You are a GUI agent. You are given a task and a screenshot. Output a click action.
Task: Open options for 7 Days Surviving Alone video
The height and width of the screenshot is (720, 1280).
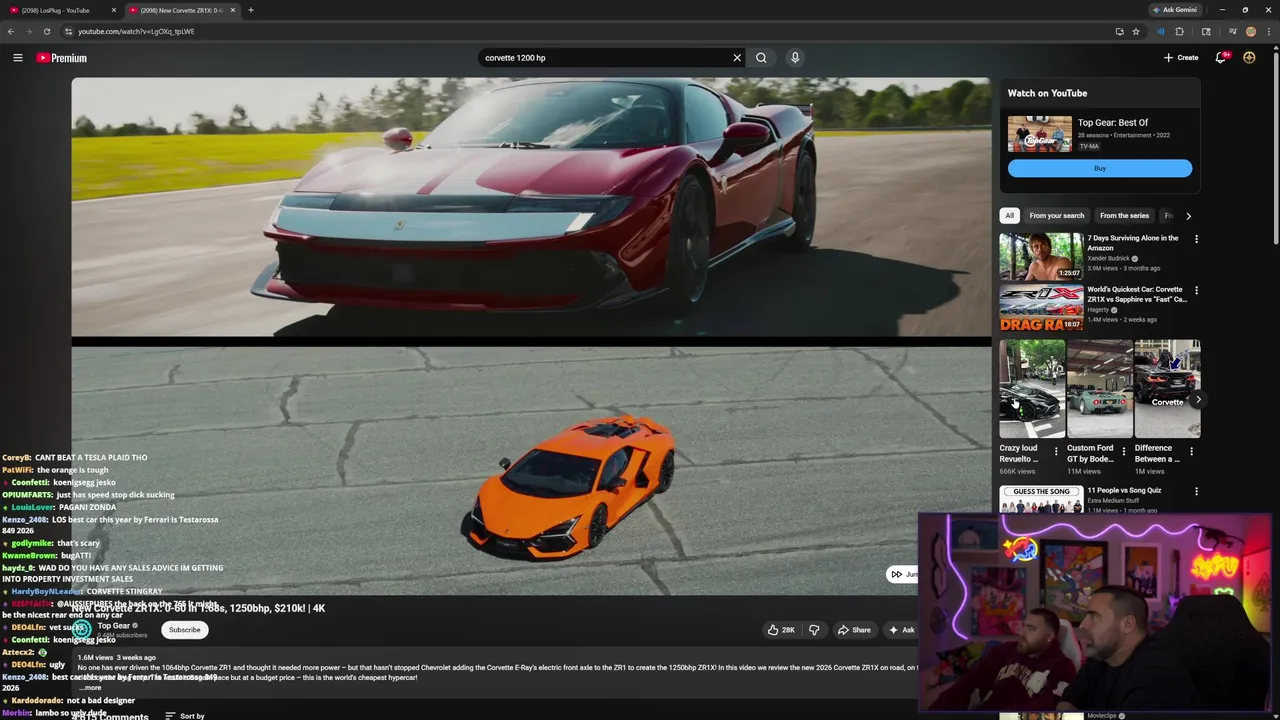pos(1196,239)
